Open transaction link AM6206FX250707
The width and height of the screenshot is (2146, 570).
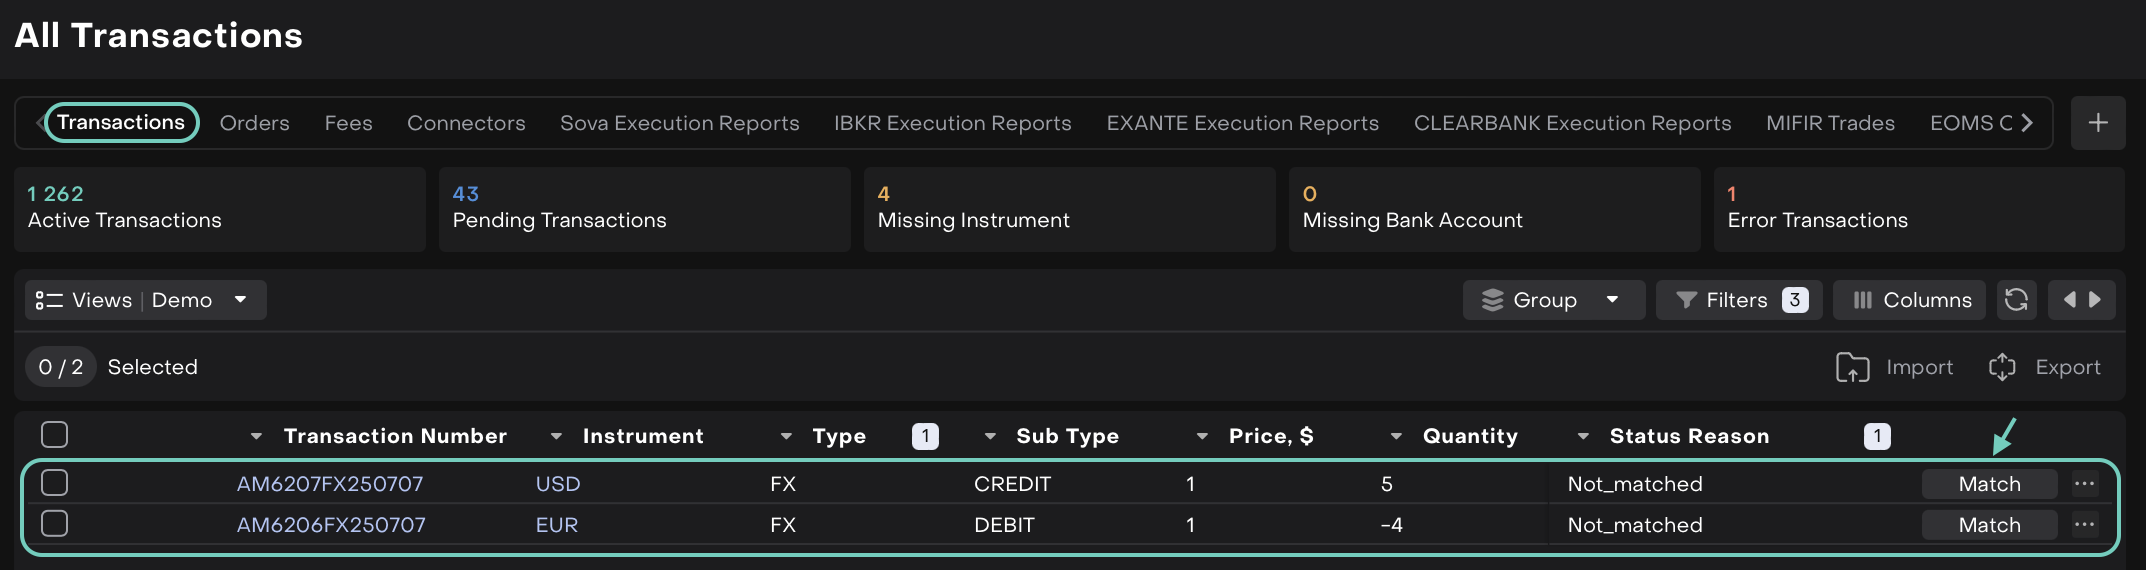(x=331, y=525)
